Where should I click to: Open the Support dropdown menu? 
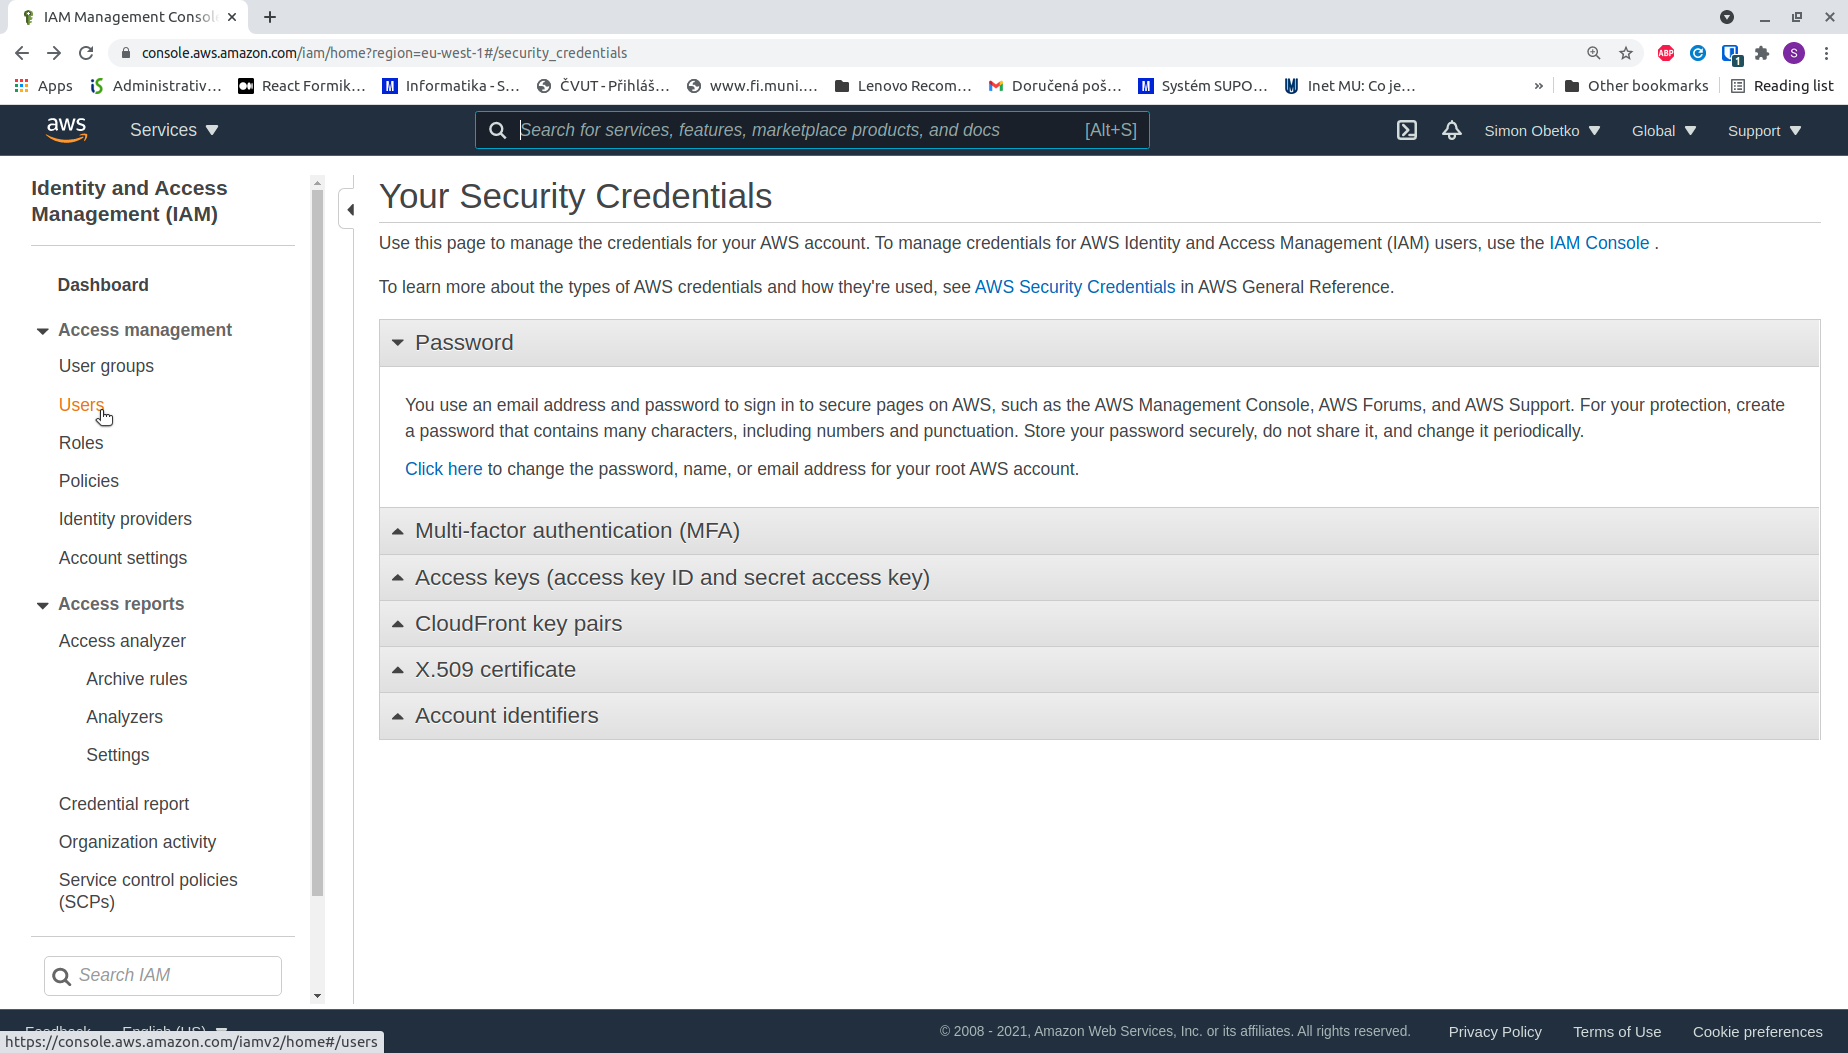point(1765,130)
